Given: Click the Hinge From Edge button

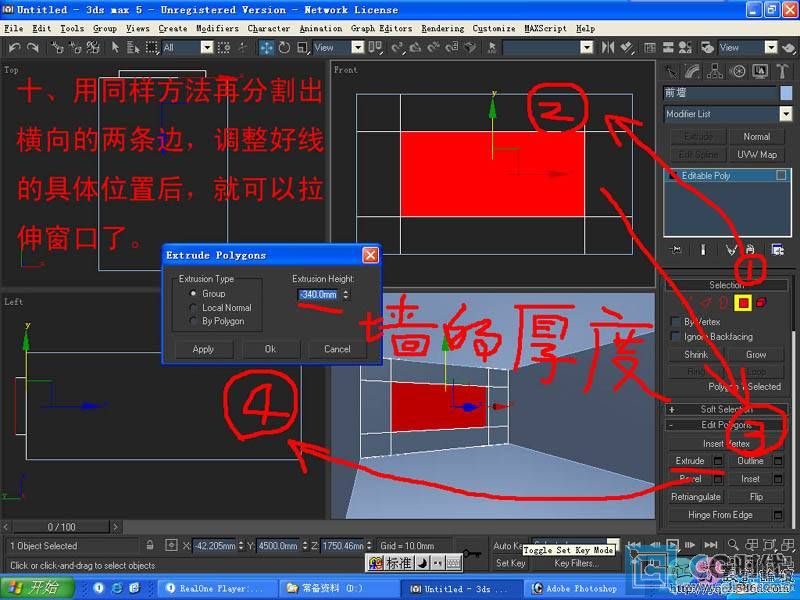Looking at the screenshot, I should pyautogui.click(x=720, y=515).
